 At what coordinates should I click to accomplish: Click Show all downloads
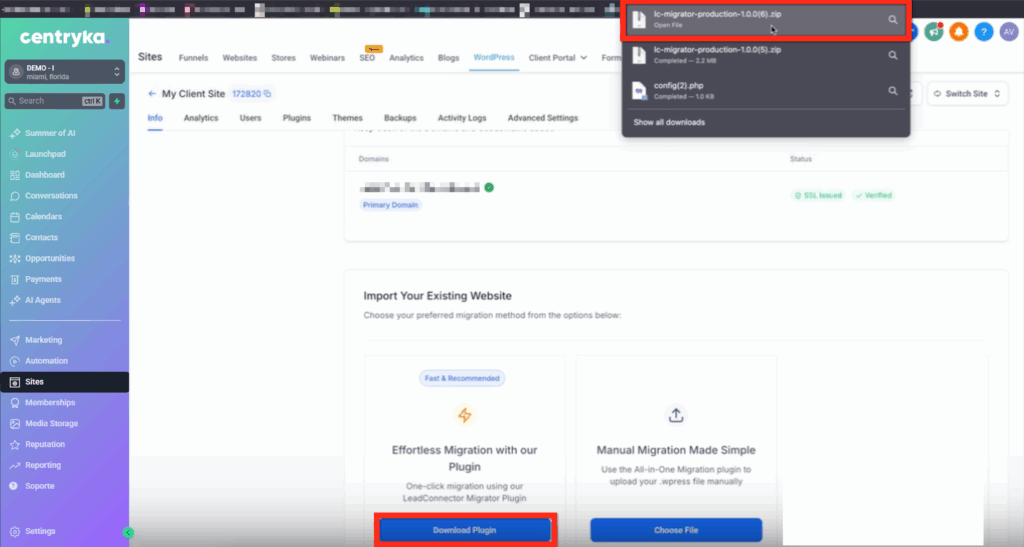tap(669, 123)
